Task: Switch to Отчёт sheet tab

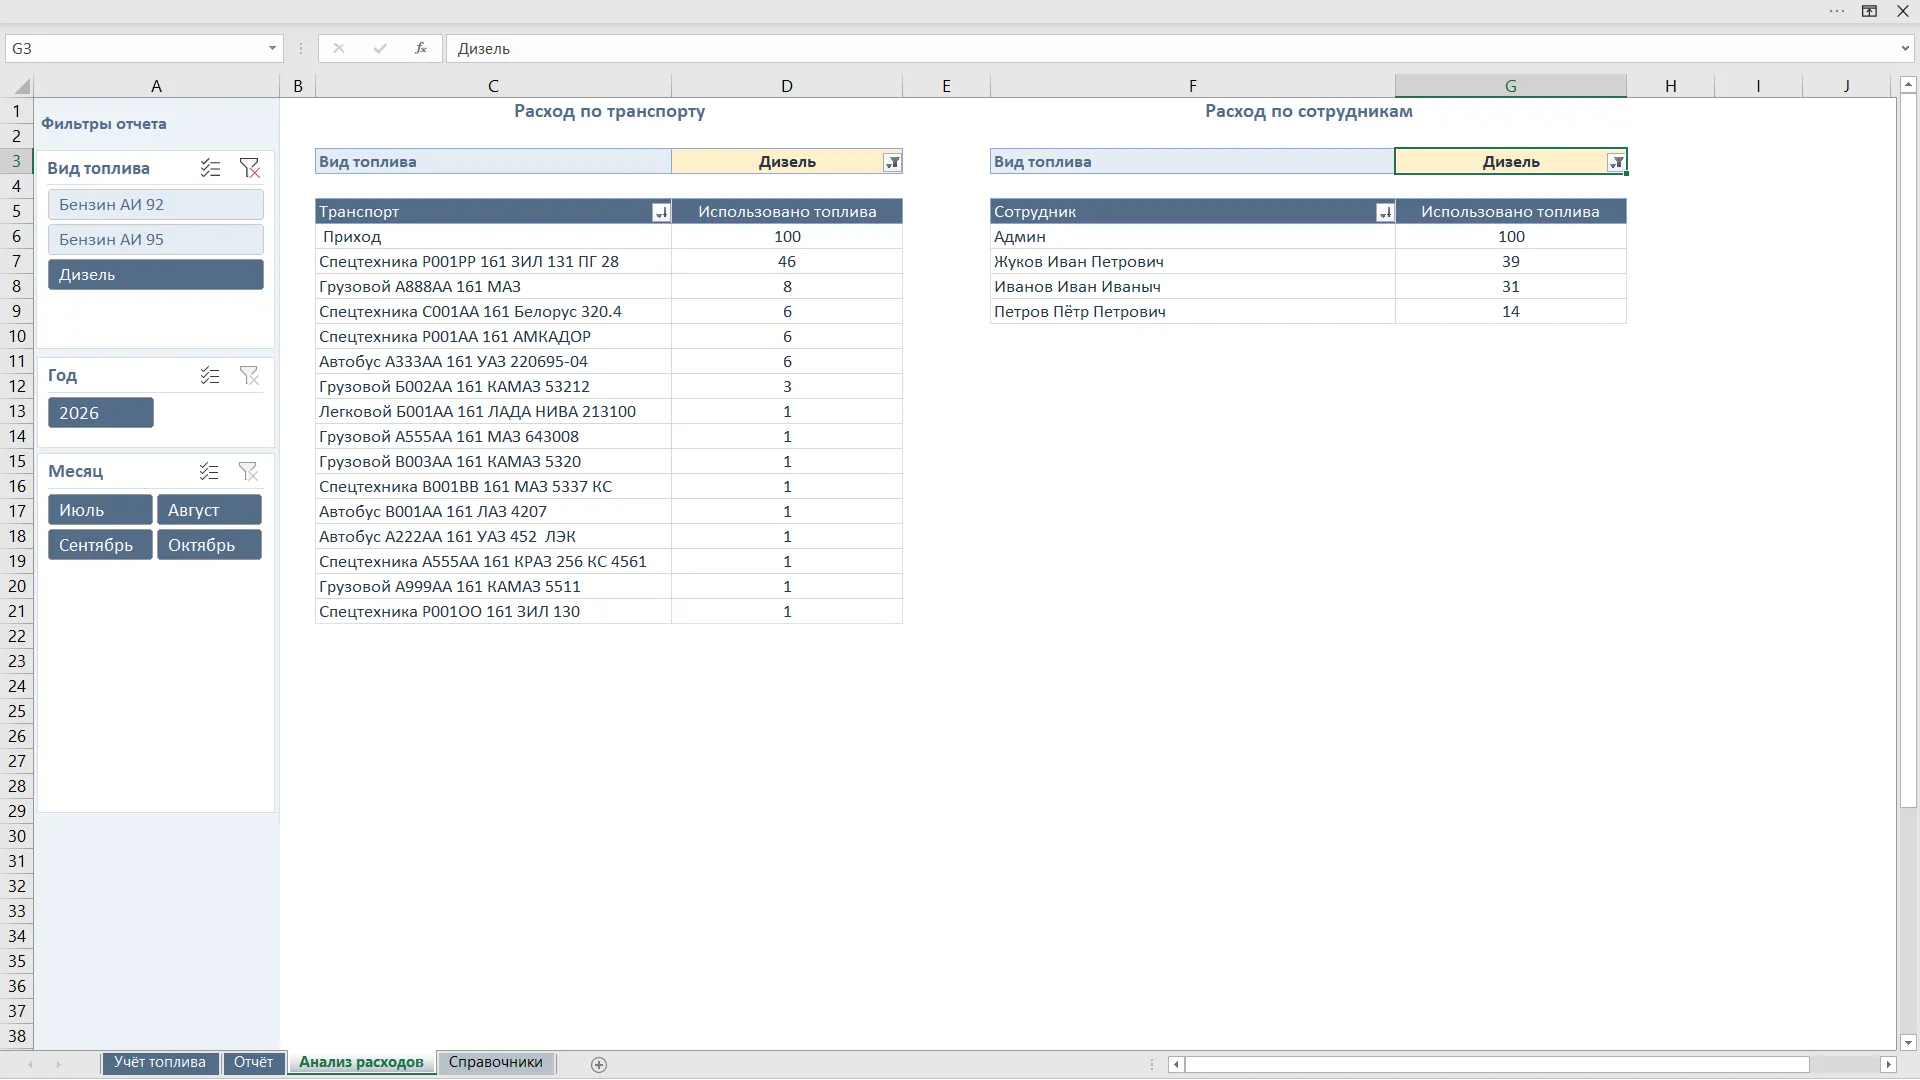Action: 253,1062
